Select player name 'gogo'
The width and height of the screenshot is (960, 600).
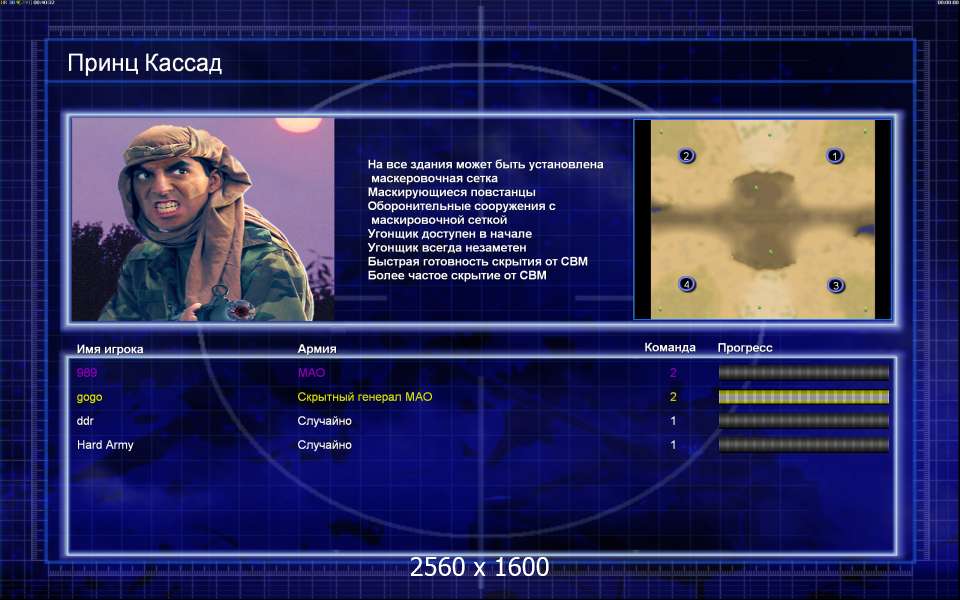(x=89, y=397)
